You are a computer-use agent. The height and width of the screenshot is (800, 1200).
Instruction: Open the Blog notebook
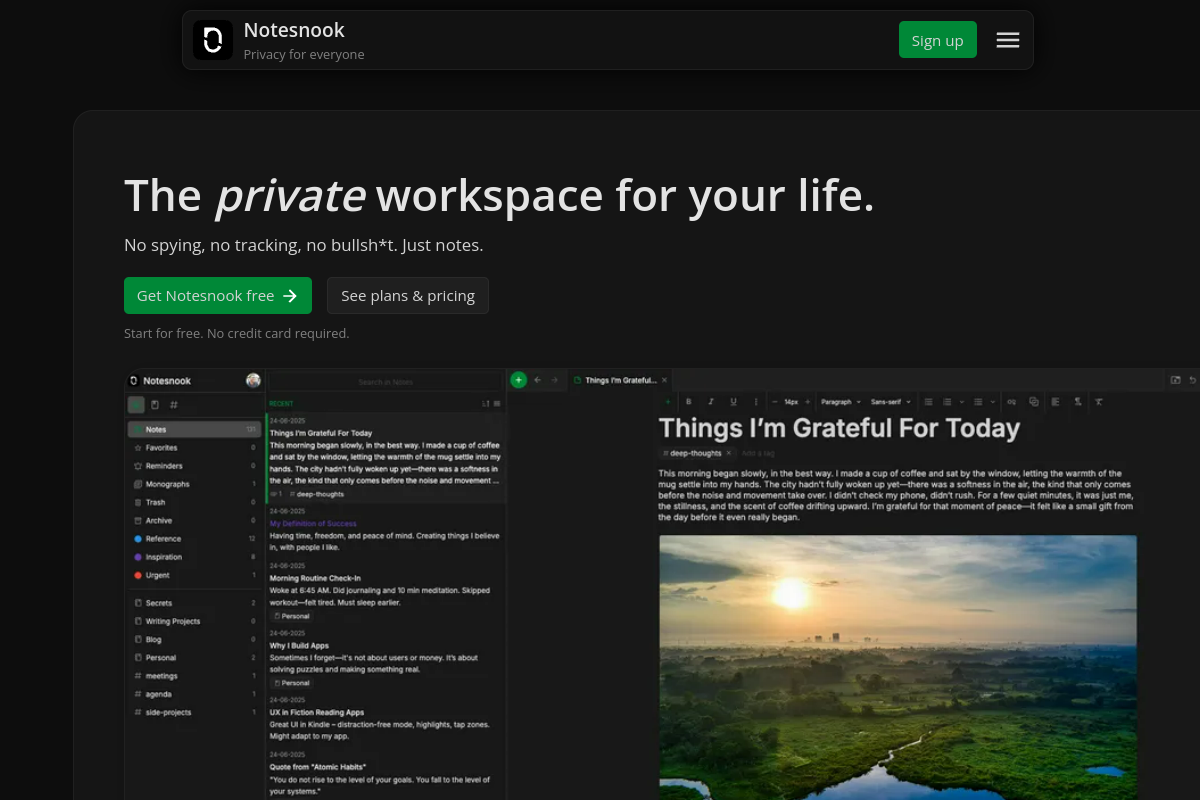(194, 639)
